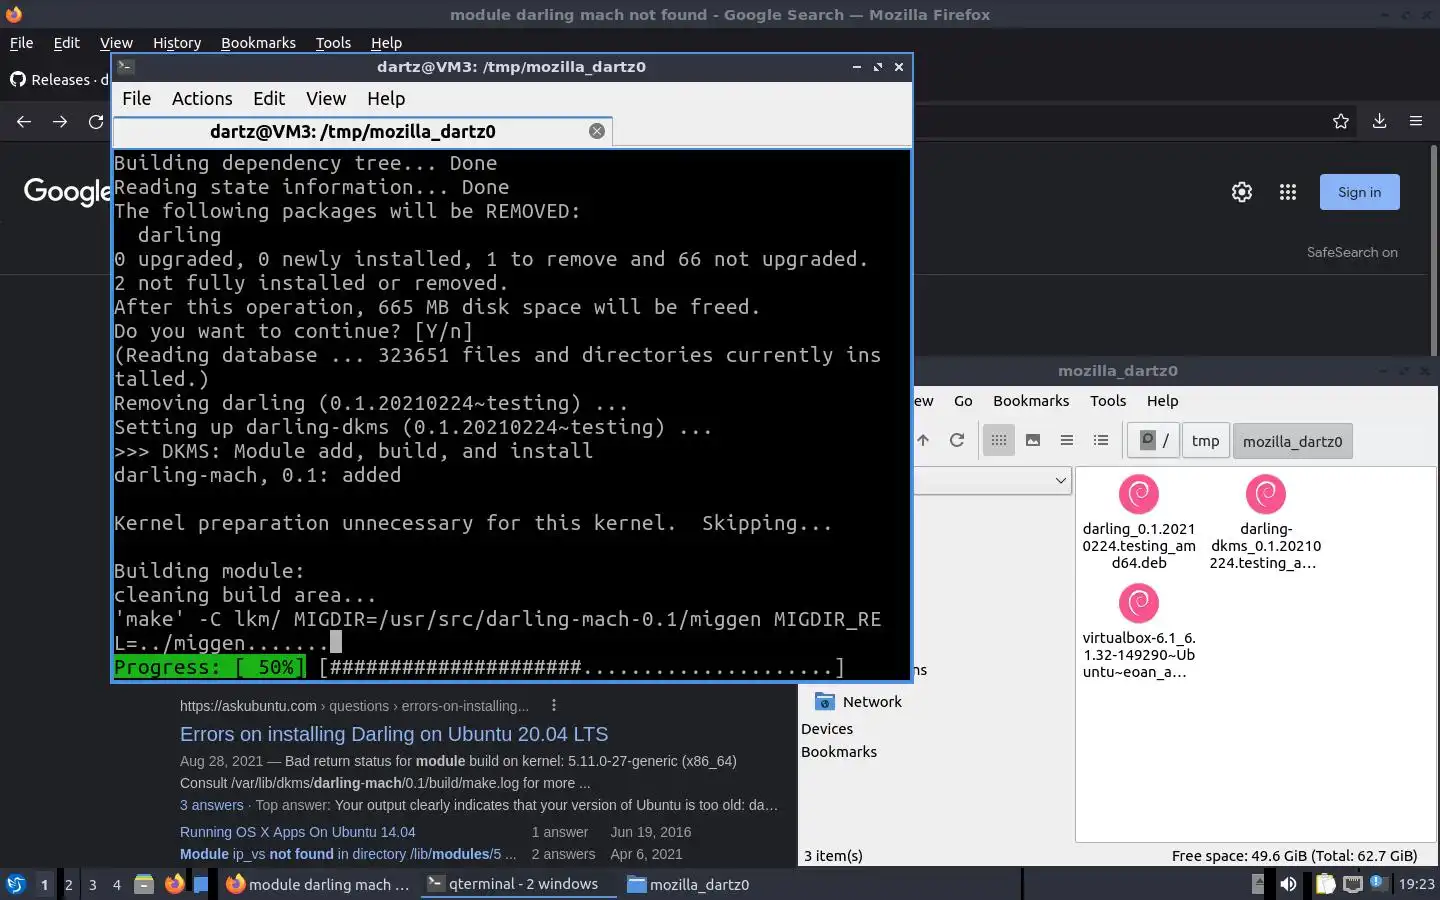Reload the Firefox page
Viewport: 1440px width, 900px height.
click(x=96, y=121)
